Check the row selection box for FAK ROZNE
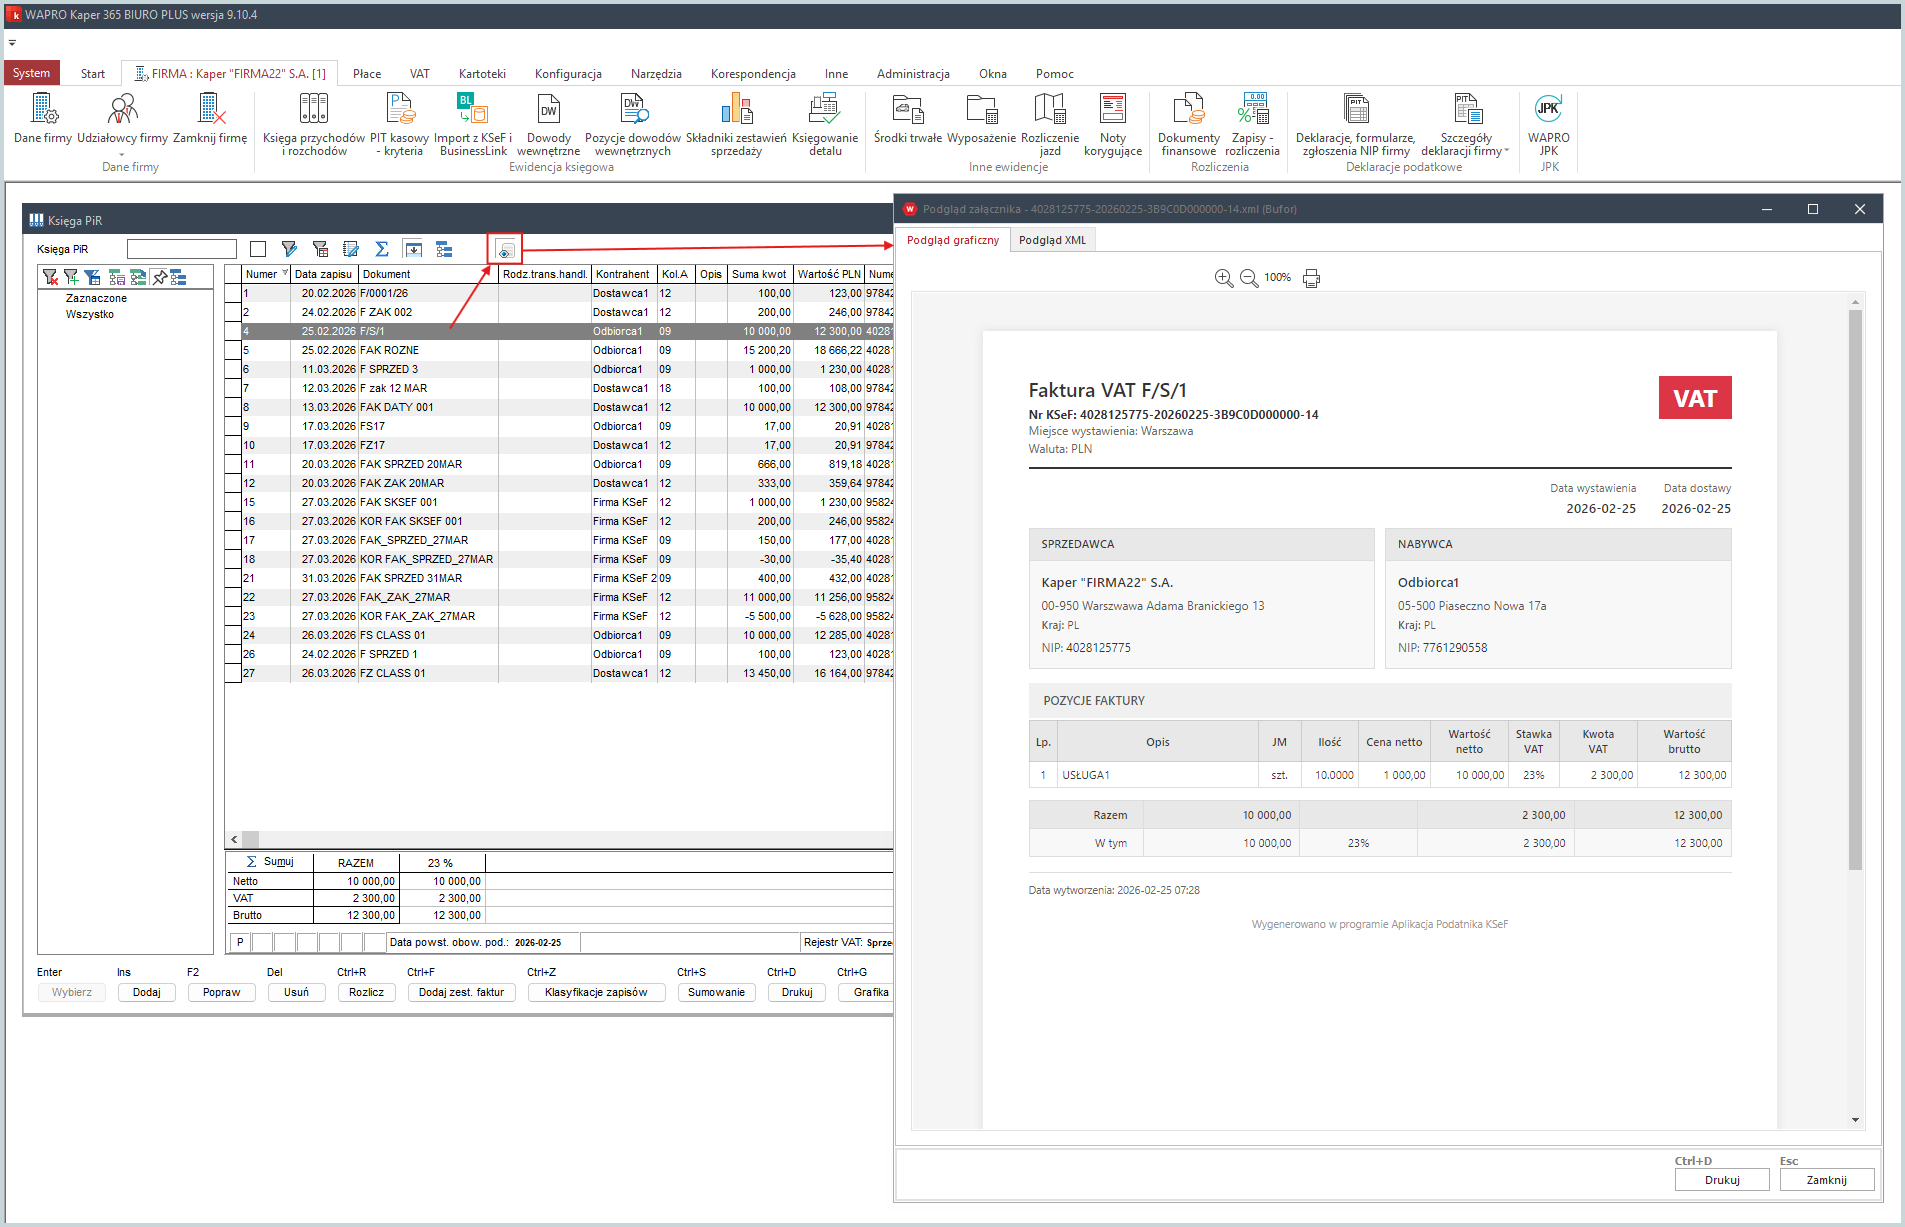This screenshot has height=1227, width=1905. click(233, 351)
